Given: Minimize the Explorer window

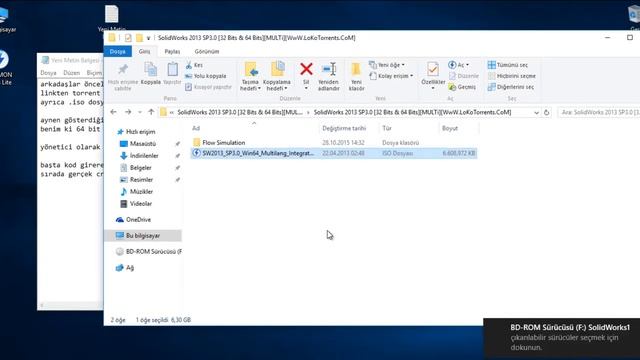Looking at the screenshot, I should [607, 38].
